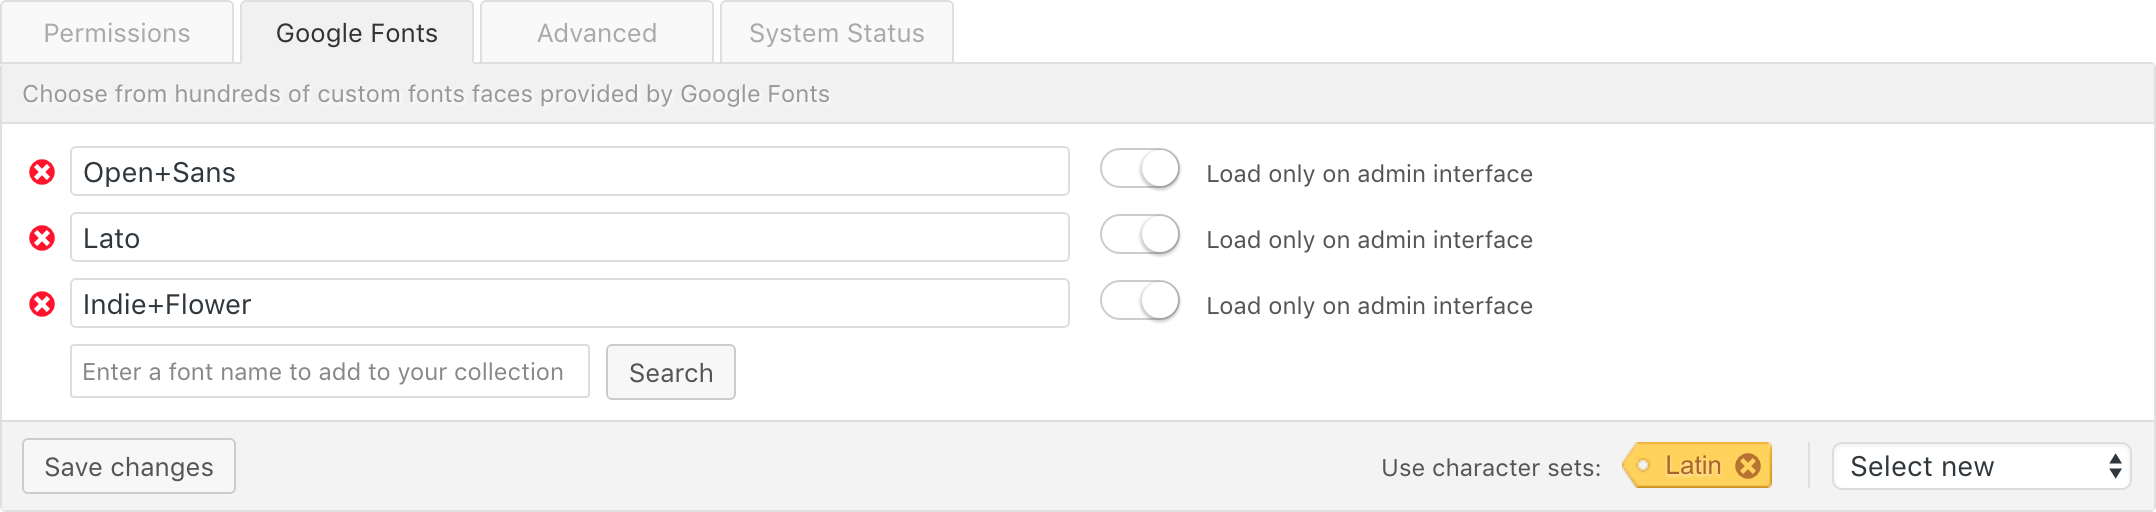Open the Advanced tab
Image resolution: width=2156 pixels, height=512 pixels.
click(597, 33)
